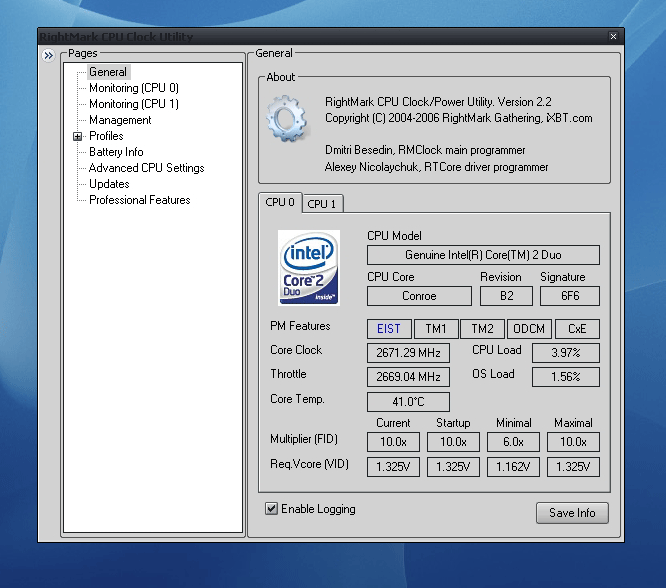Open the Advanced CPU Settings page
Screen dimensions: 666x588
click(147, 168)
